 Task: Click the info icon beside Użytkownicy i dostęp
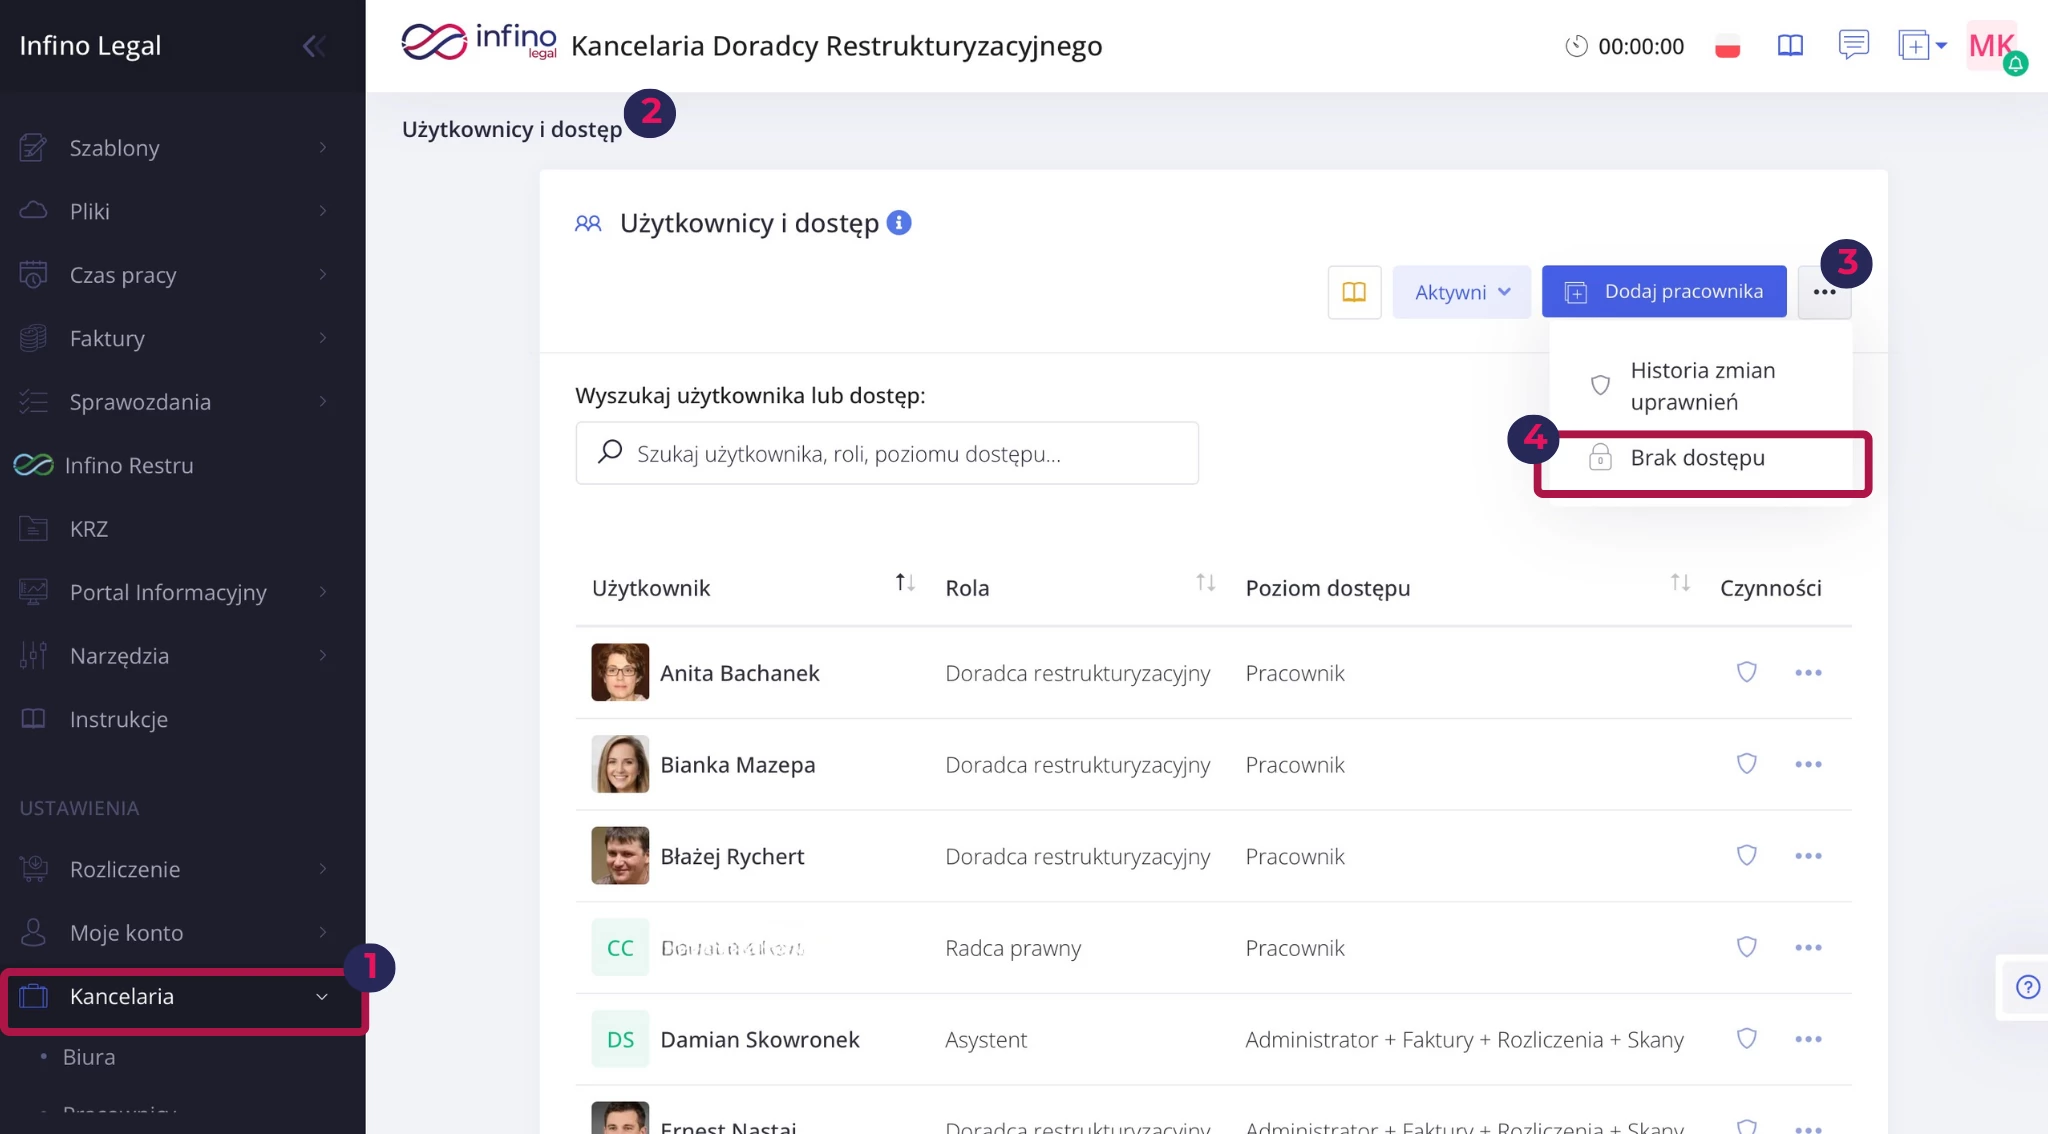[899, 222]
